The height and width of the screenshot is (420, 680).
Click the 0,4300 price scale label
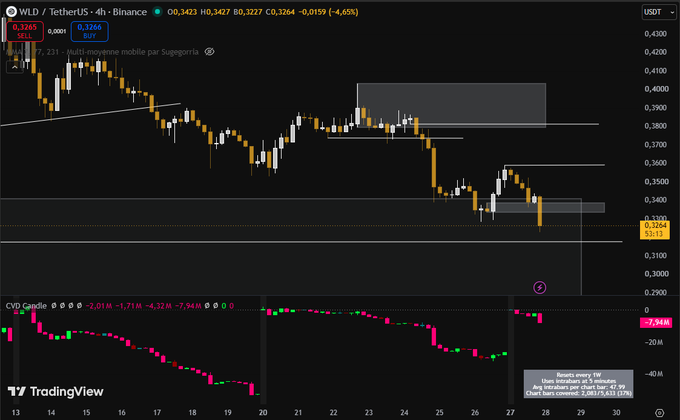(x=655, y=33)
